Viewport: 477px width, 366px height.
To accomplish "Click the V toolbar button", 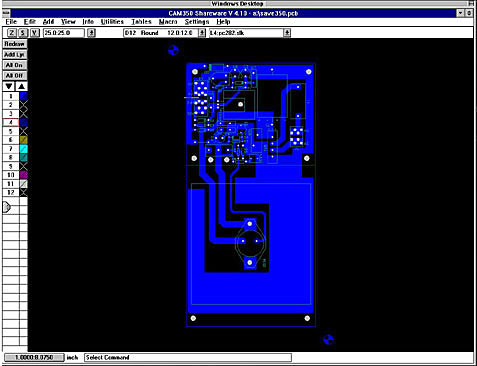I will [35, 33].
